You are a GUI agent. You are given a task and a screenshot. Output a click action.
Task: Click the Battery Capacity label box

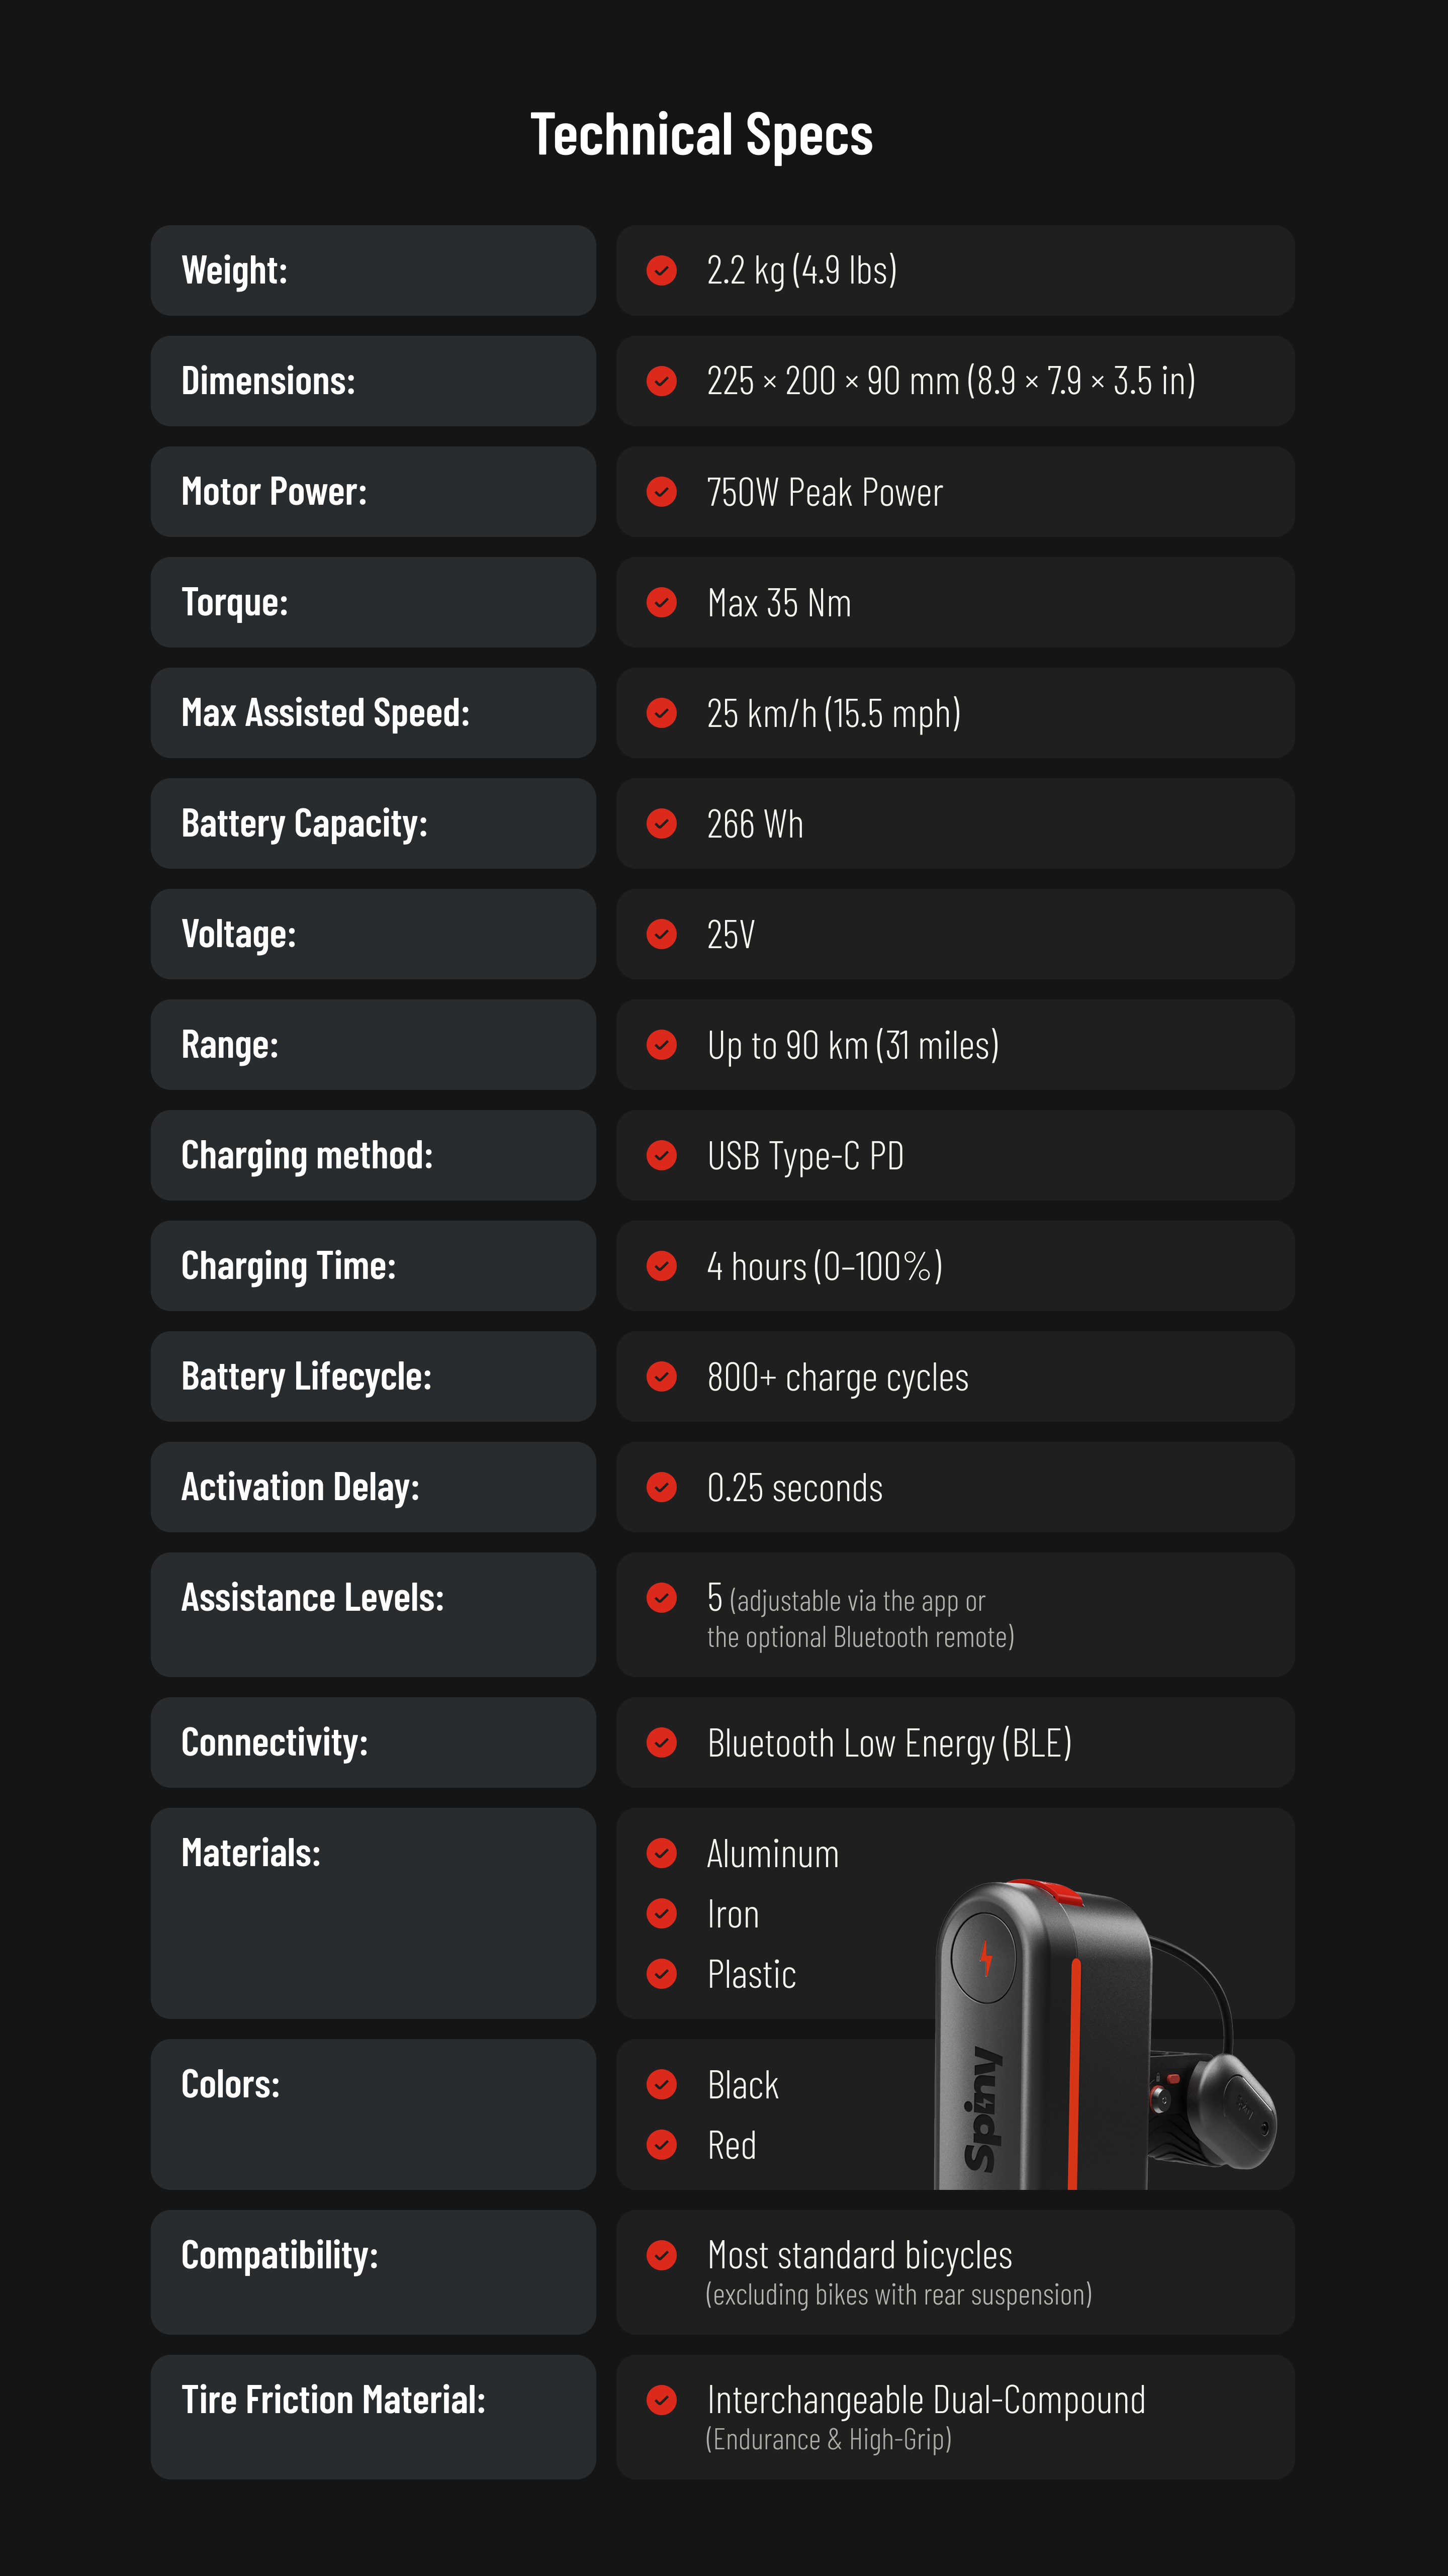pos(373,824)
